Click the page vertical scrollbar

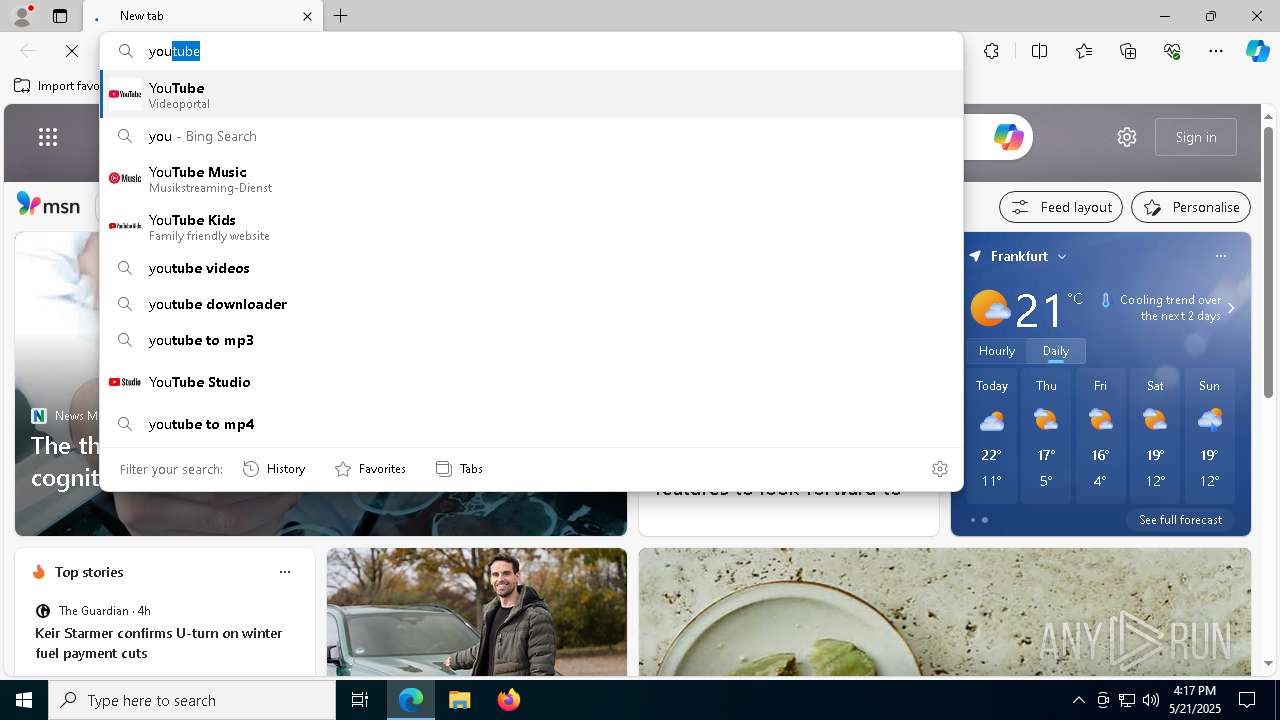1269,262
